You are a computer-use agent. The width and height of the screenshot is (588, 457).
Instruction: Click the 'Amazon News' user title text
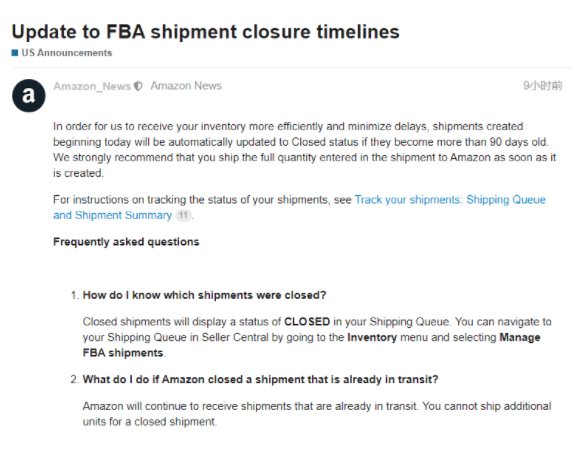click(186, 86)
